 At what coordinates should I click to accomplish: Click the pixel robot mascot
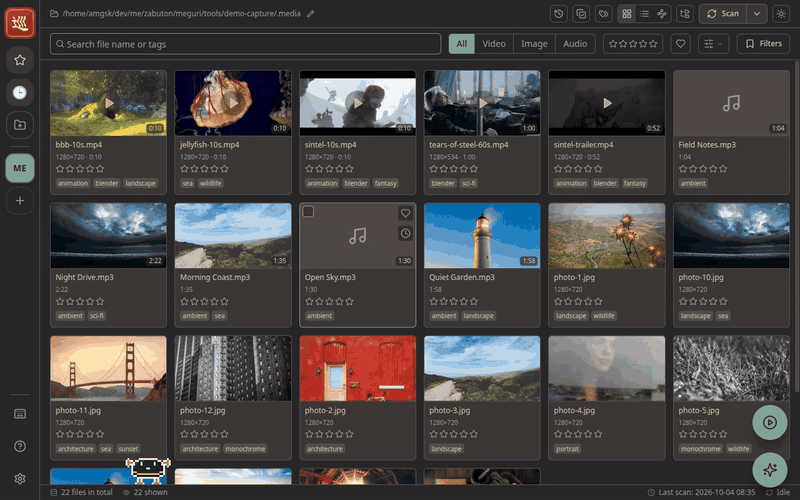[x=147, y=470]
